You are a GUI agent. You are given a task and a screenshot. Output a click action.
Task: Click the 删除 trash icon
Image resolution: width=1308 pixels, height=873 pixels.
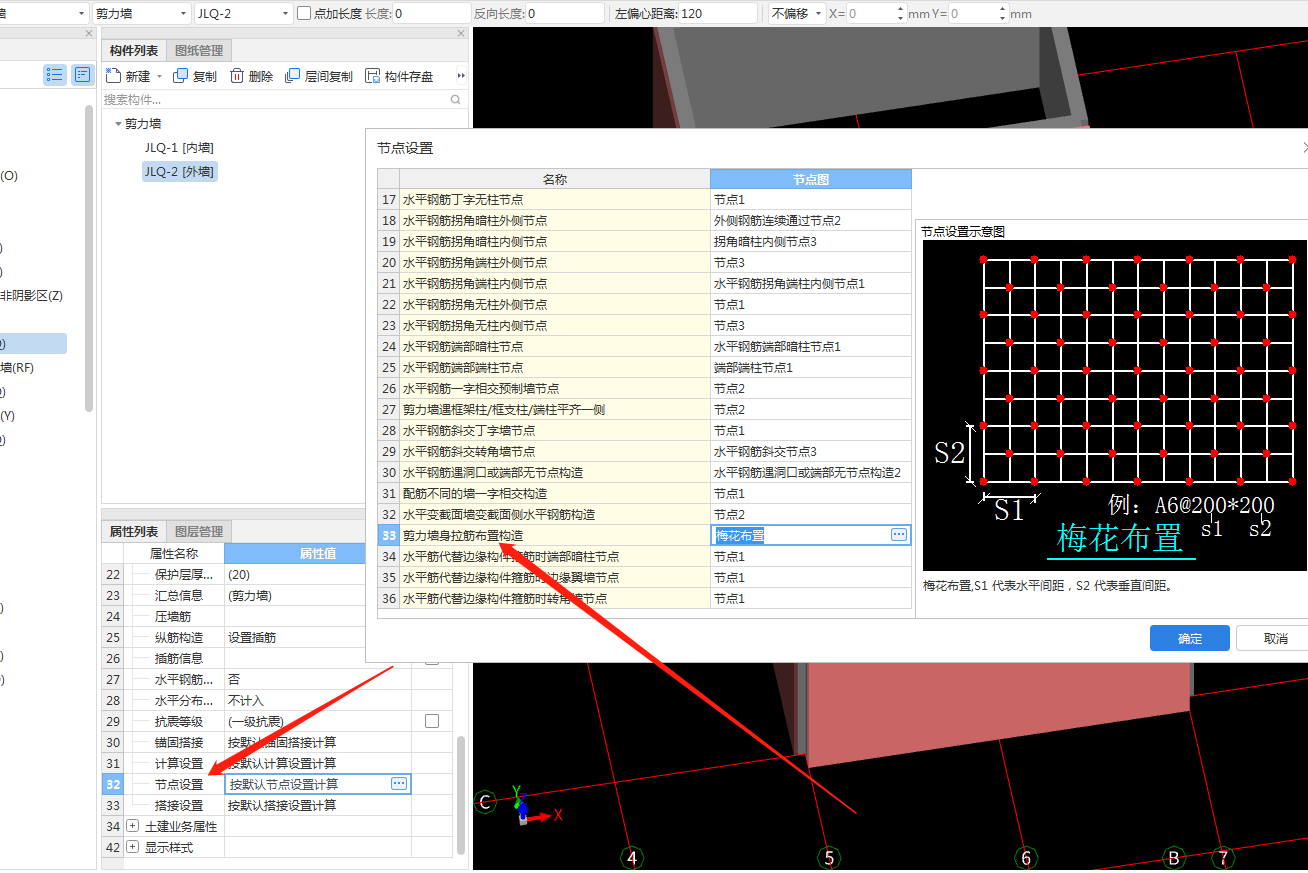[237, 76]
